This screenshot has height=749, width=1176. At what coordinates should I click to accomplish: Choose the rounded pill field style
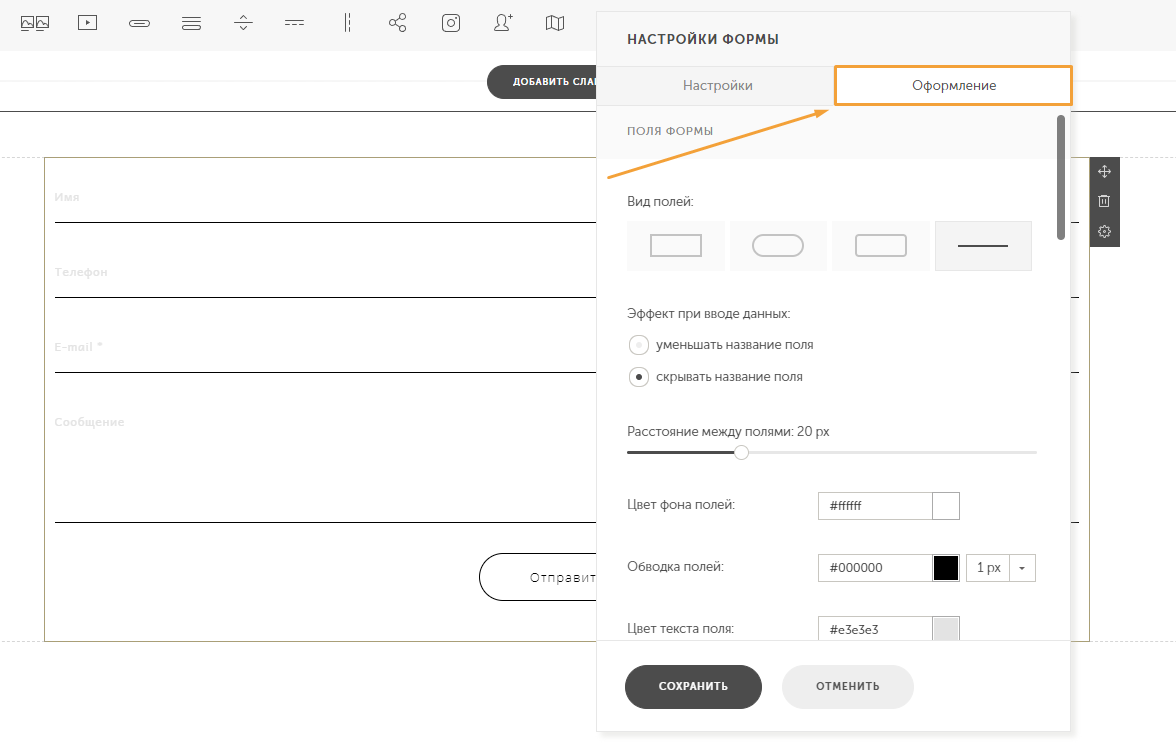point(778,246)
